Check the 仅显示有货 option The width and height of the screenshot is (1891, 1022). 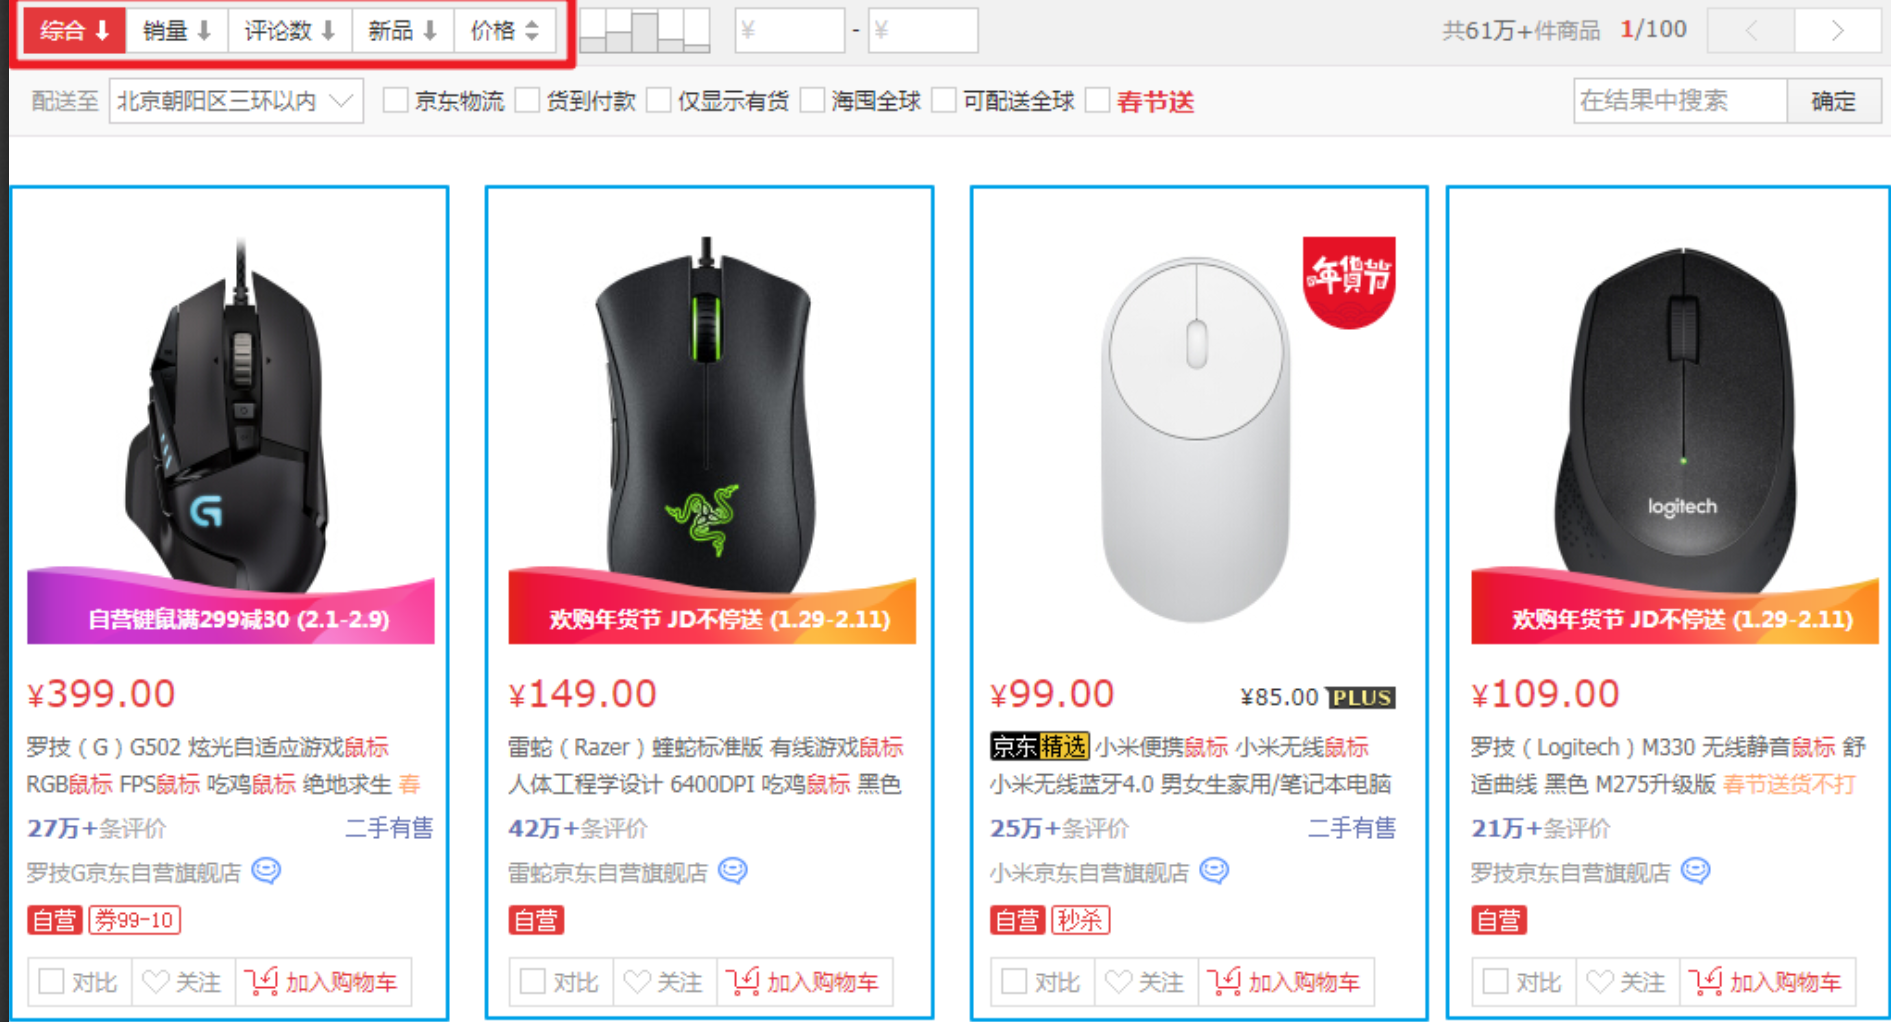(x=659, y=100)
